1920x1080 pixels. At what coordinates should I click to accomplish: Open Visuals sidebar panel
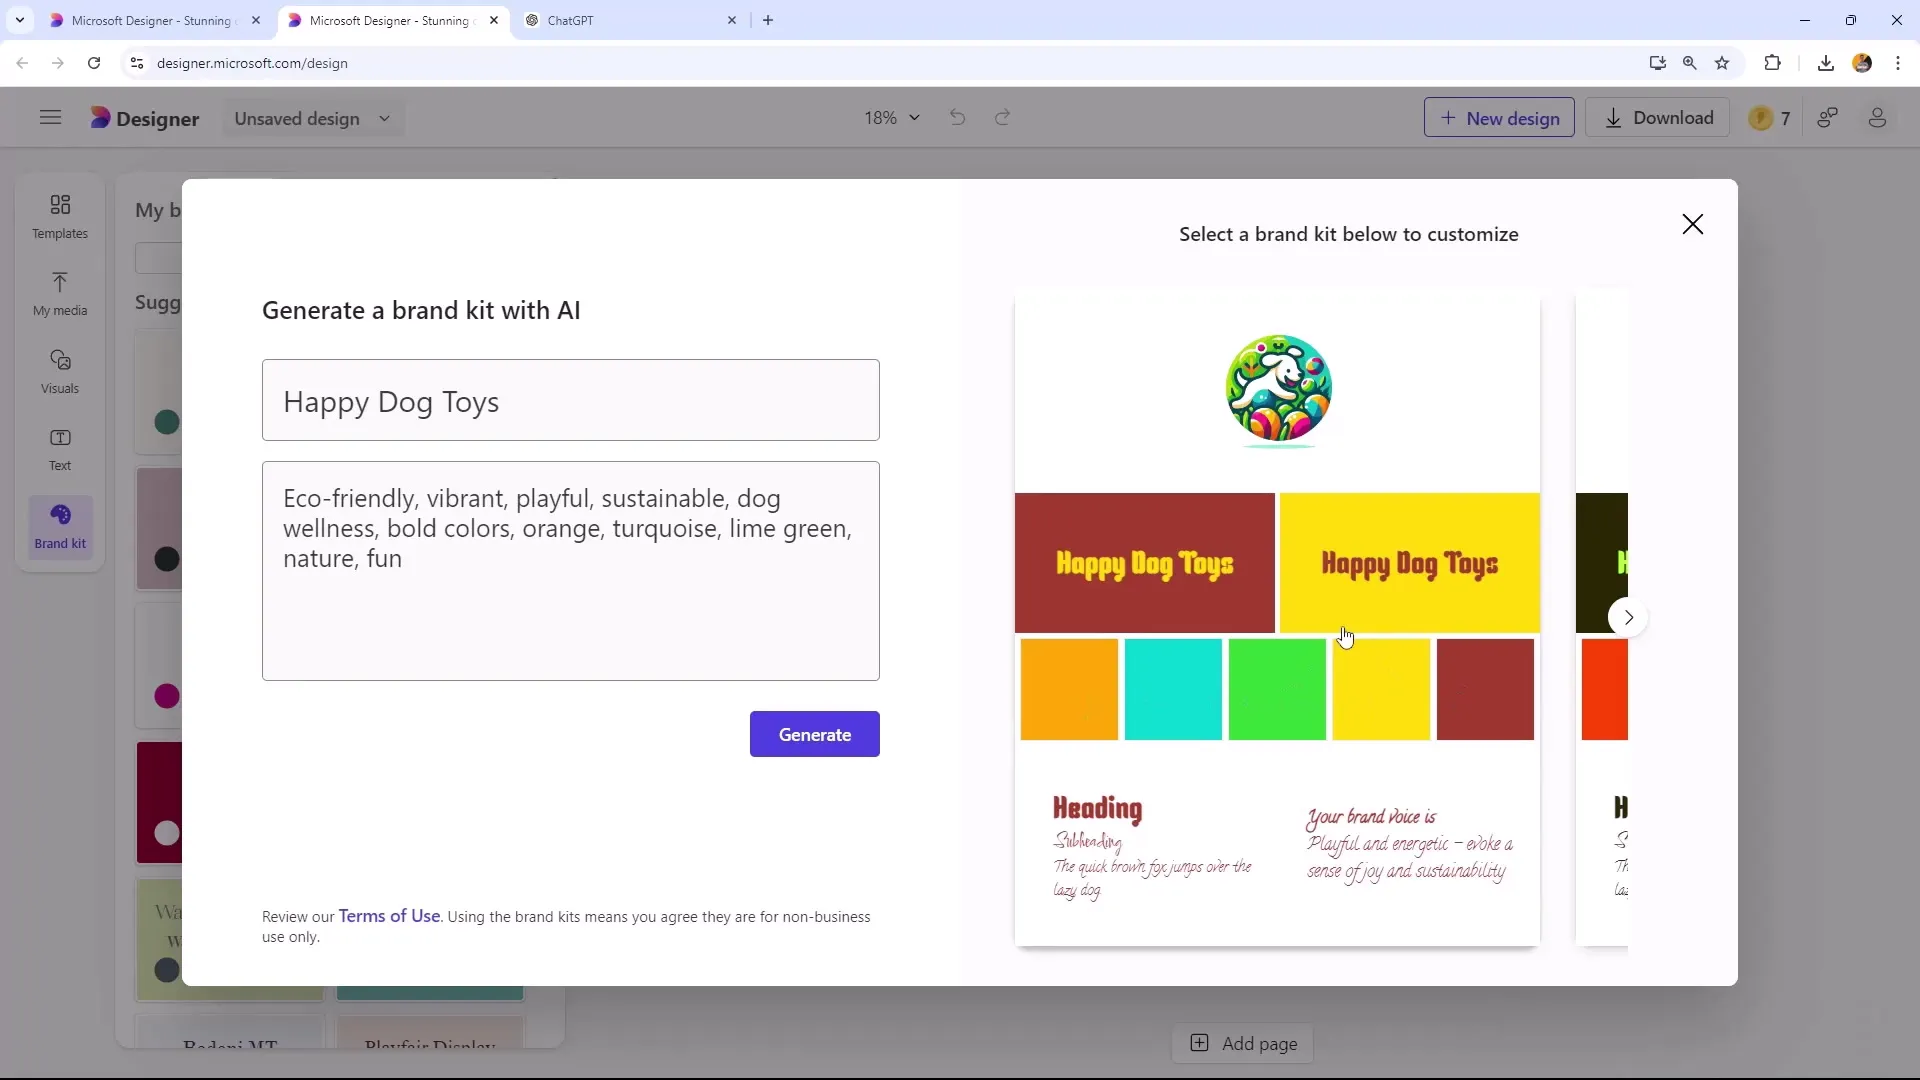[60, 371]
